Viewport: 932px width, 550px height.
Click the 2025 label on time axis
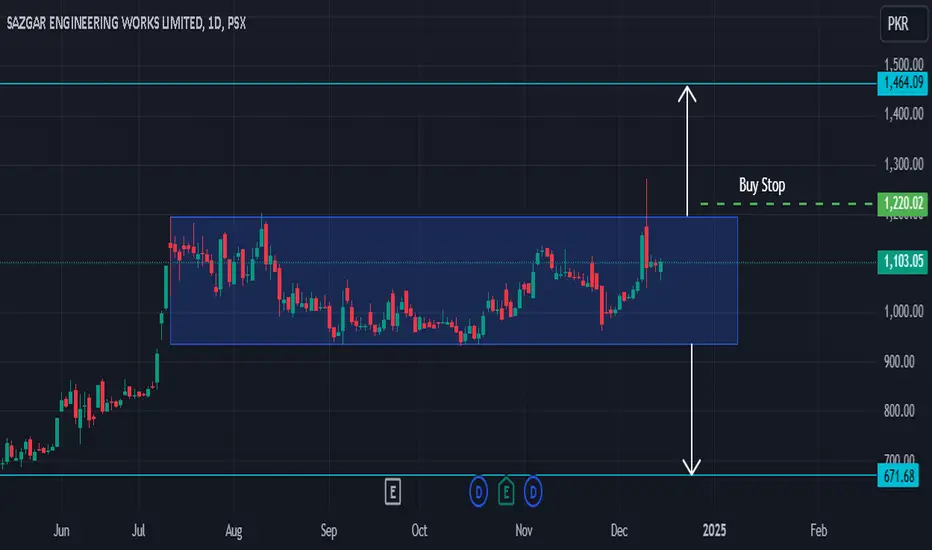tap(714, 530)
